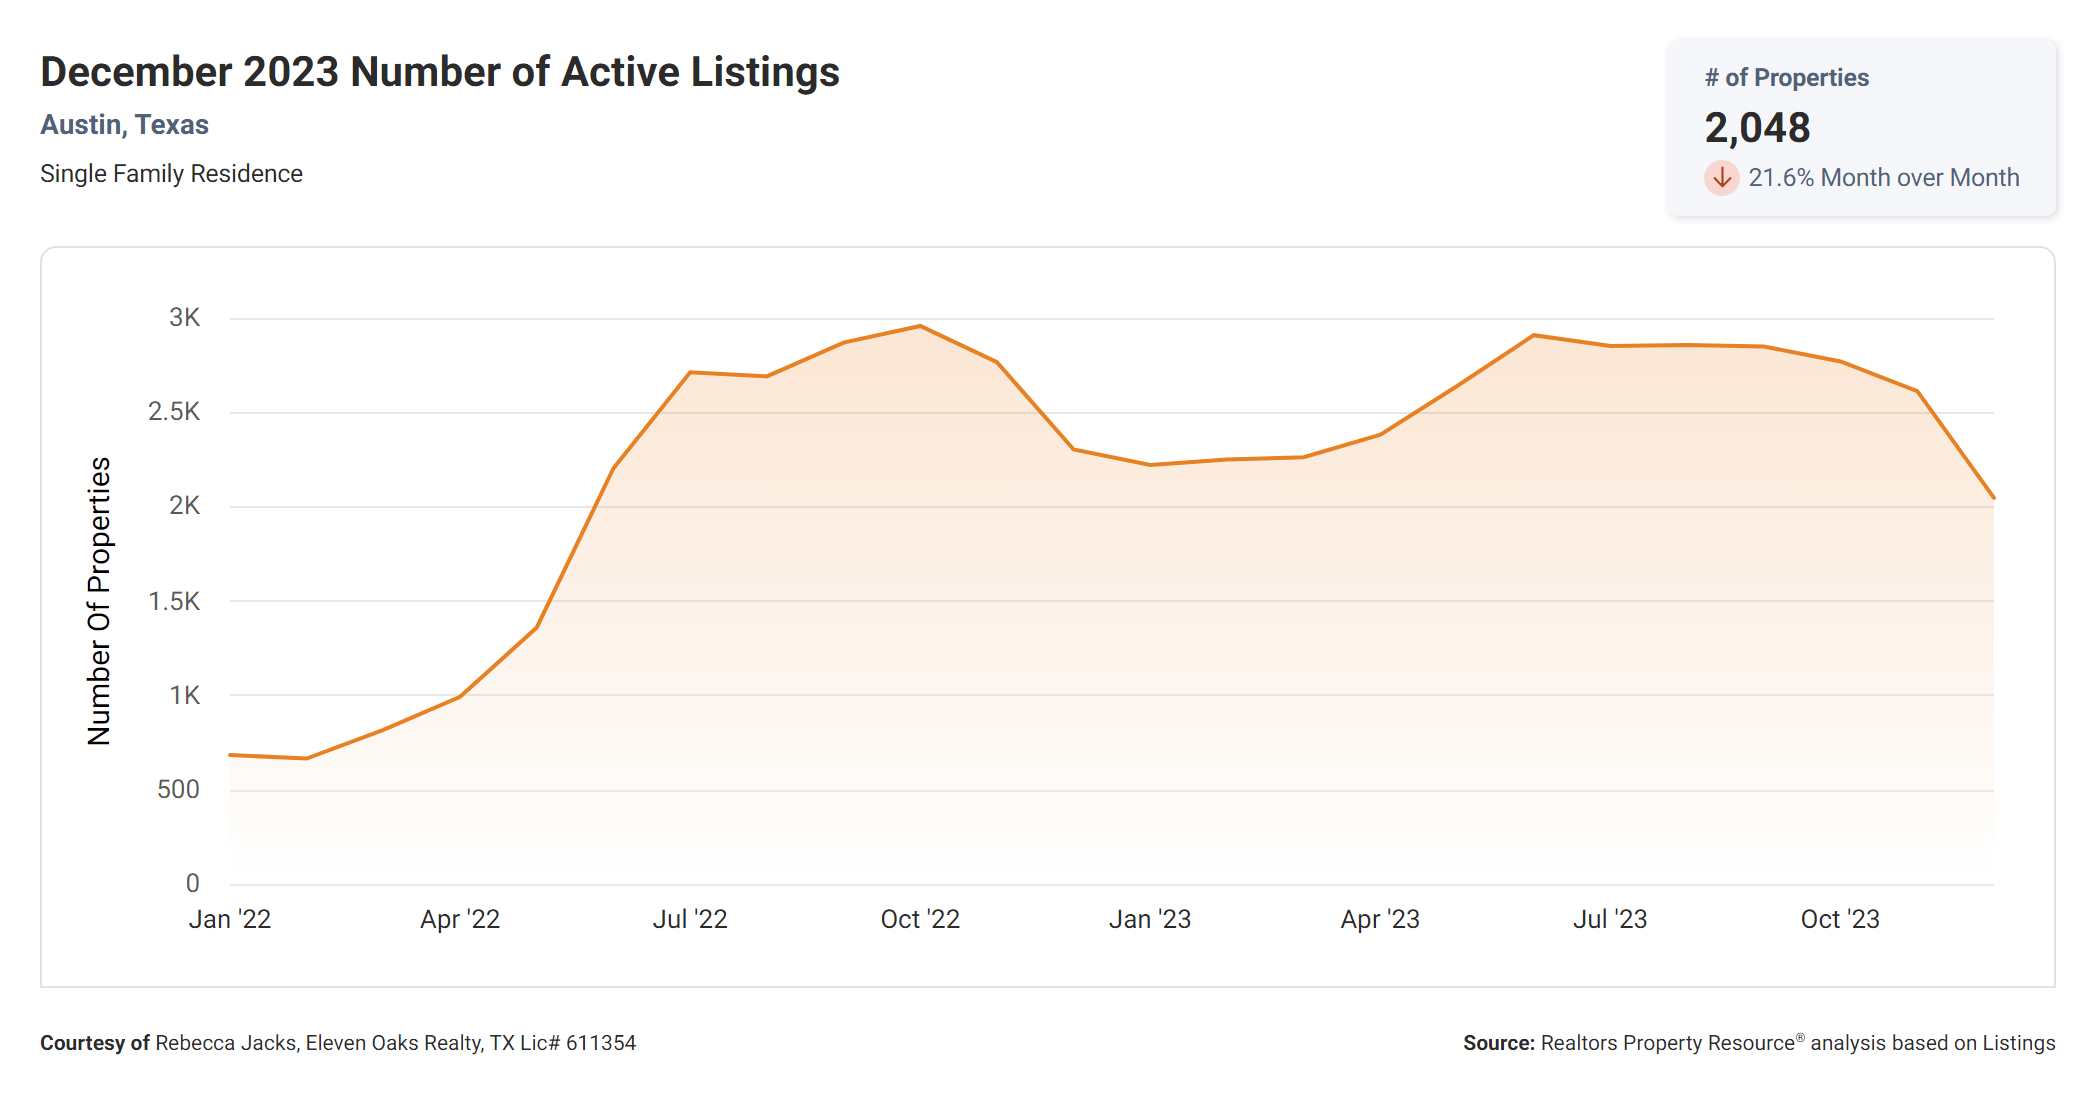Viewport: 2096px width, 1100px height.
Task: Click the Oct '22 x-axis label
Action: click(920, 919)
